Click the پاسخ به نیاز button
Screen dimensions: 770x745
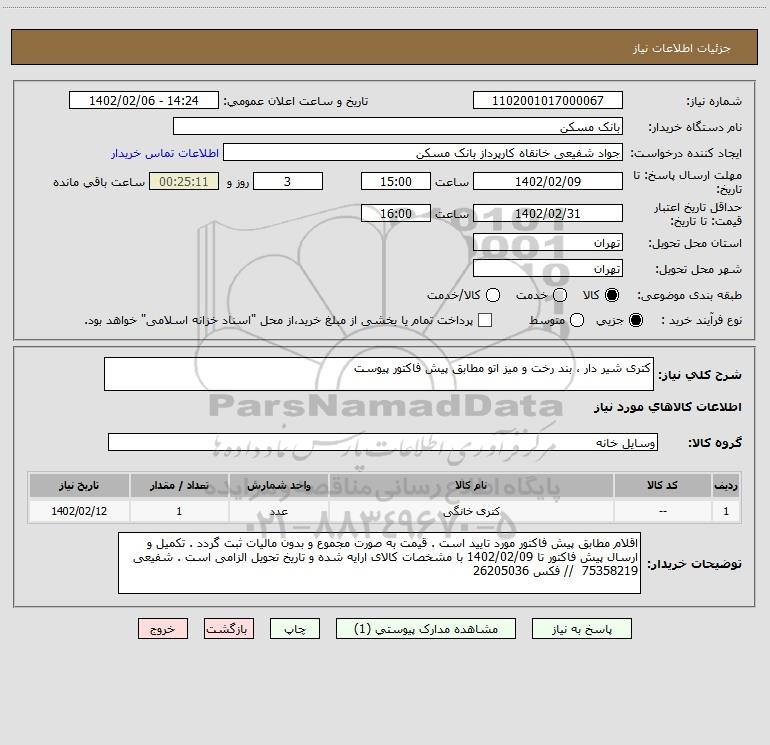coord(581,629)
